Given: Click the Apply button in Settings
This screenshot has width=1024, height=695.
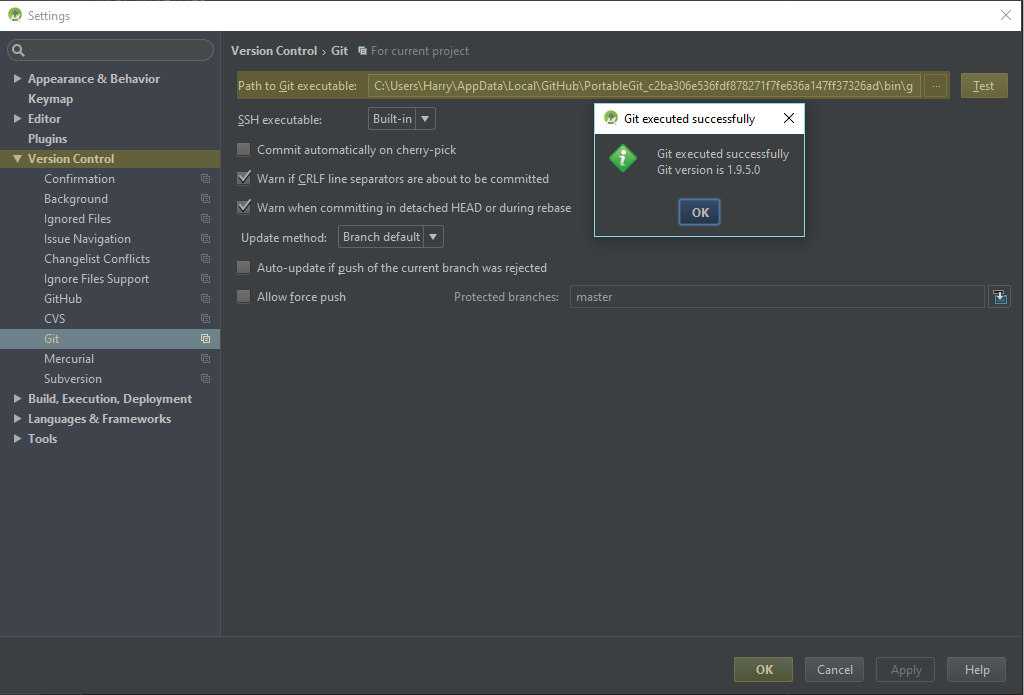Looking at the screenshot, I should click(x=905, y=670).
